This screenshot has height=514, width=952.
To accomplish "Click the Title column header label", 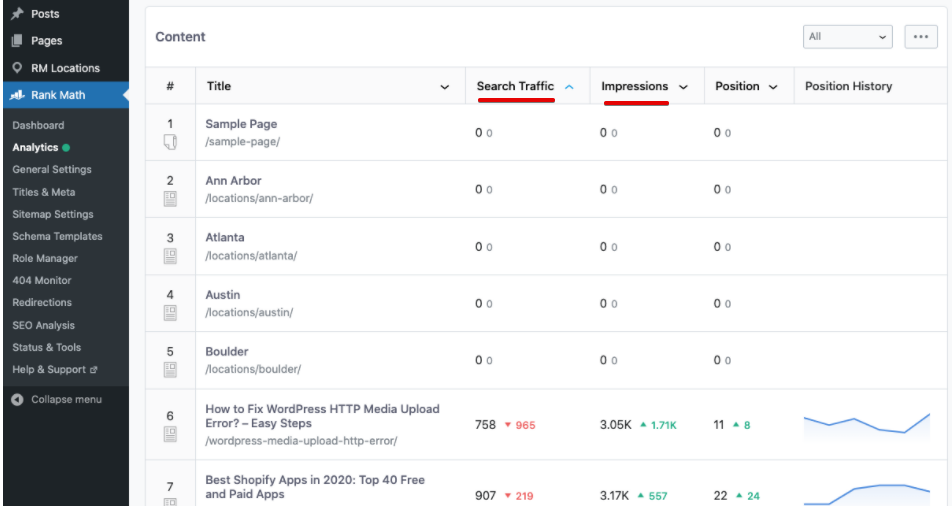I will point(219,86).
